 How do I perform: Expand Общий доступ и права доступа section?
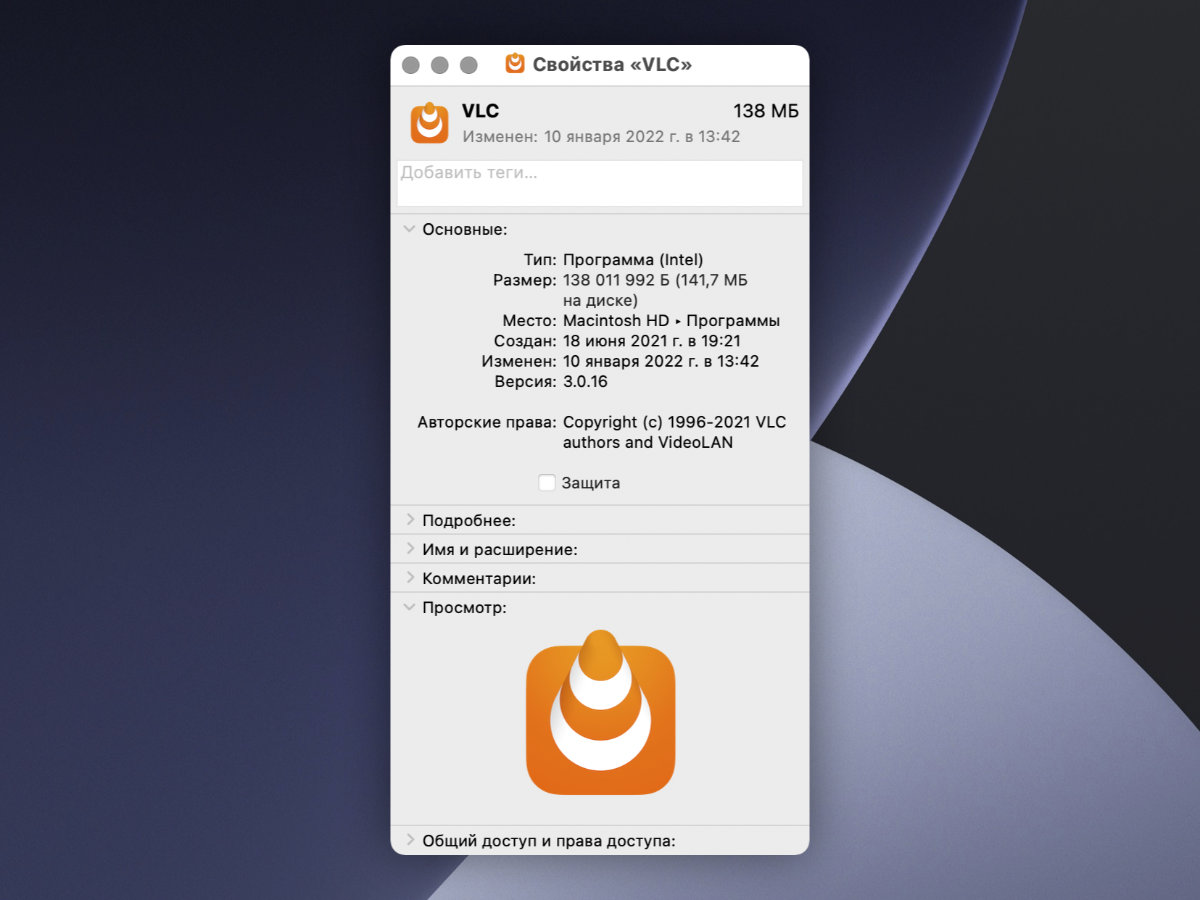pyautogui.click(x=409, y=840)
